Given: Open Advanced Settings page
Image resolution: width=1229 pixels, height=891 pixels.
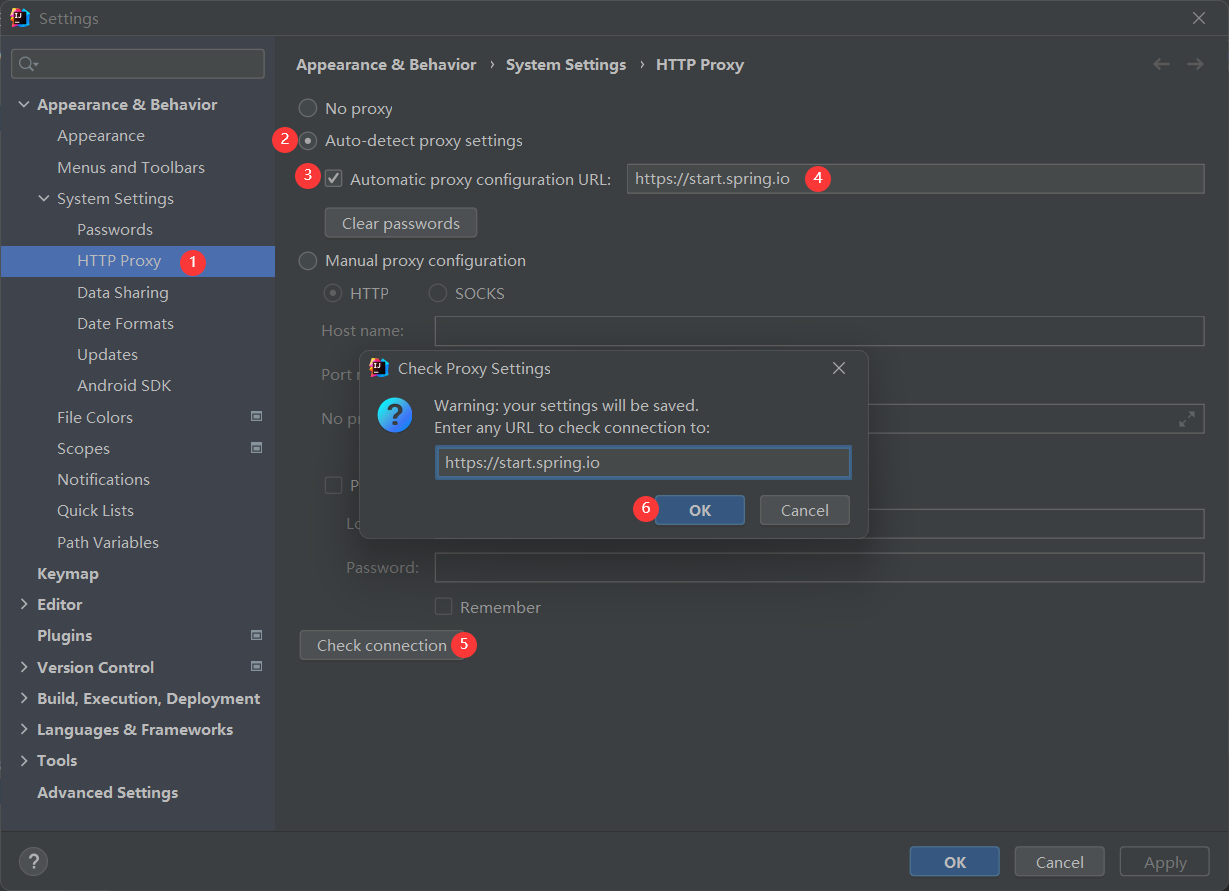Looking at the screenshot, I should 107,792.
